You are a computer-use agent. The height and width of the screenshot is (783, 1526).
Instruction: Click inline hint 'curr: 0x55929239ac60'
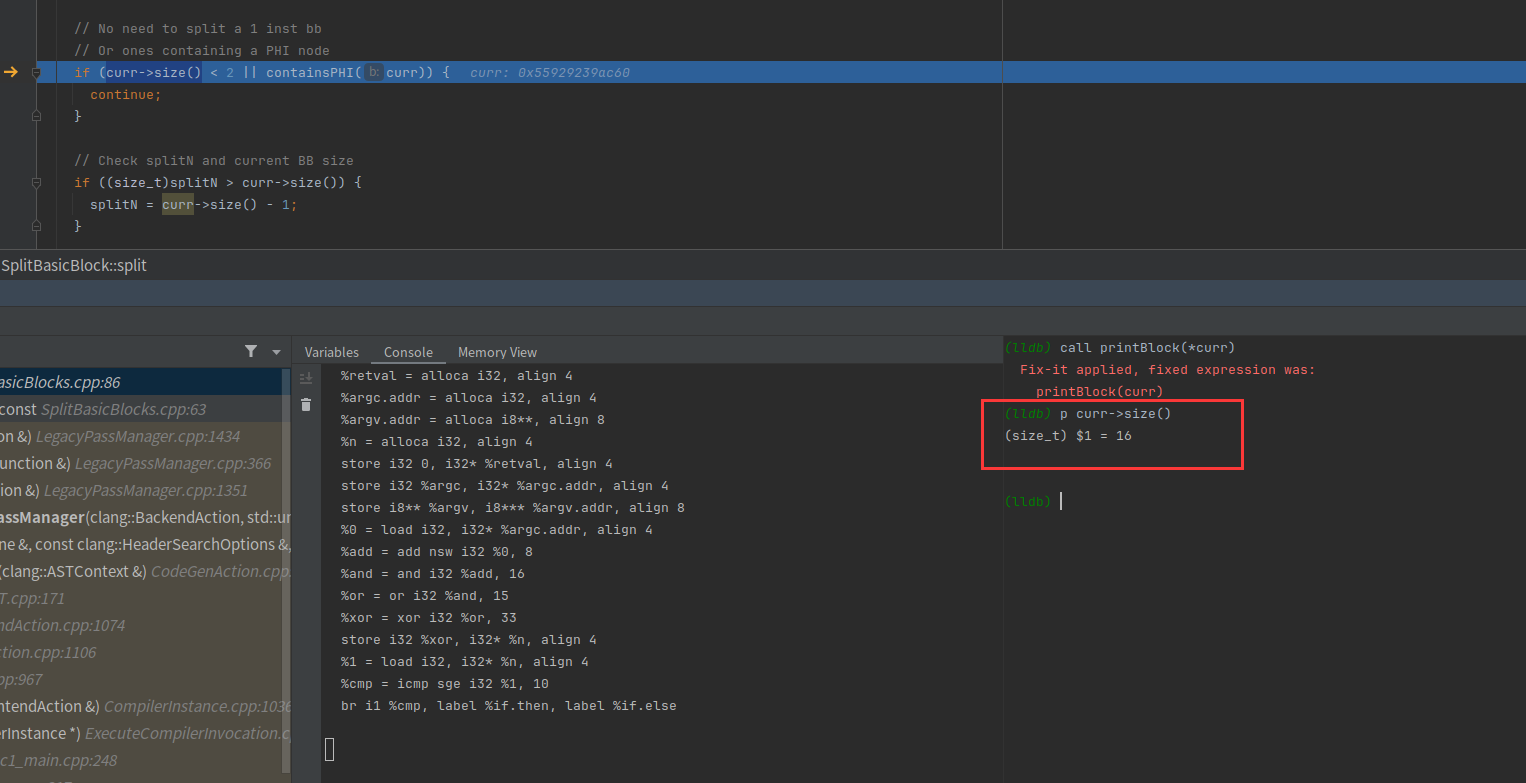tap(549, 72)
